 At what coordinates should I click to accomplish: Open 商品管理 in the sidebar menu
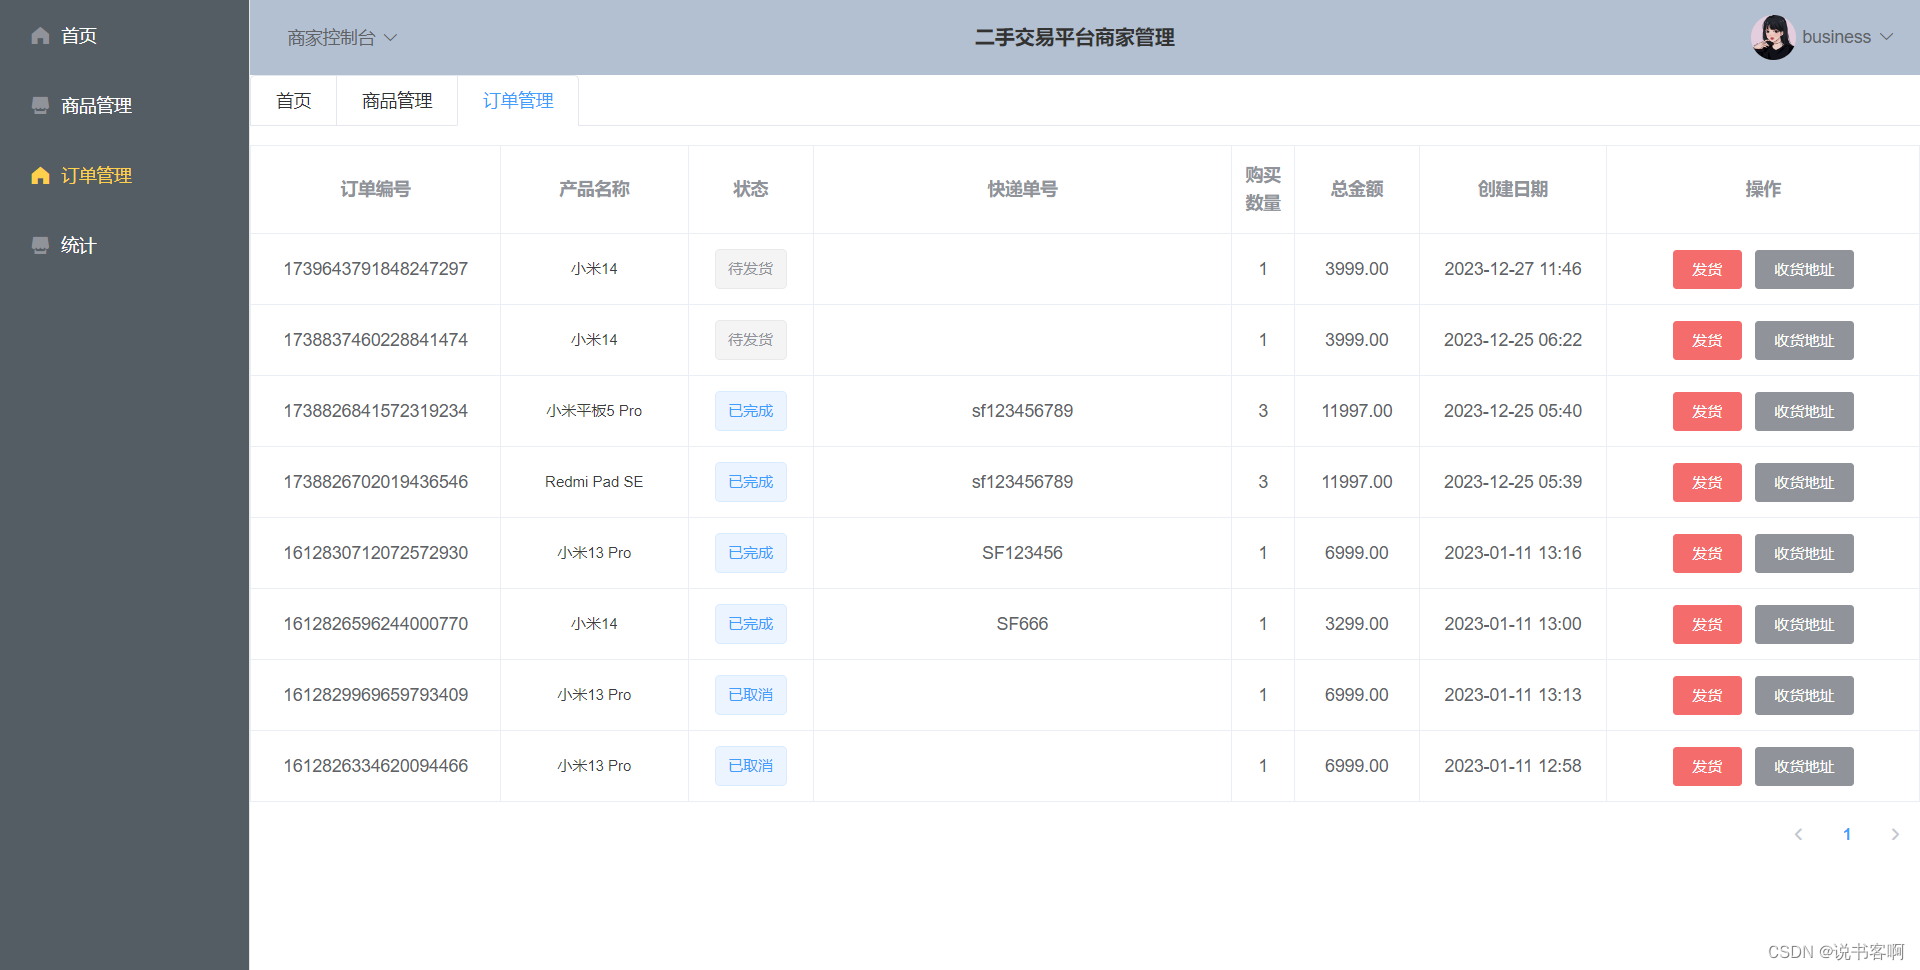click(124, 105)
